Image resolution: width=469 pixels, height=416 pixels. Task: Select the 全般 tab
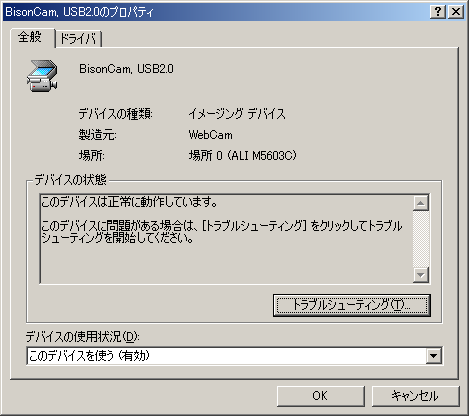coord(32,37)
